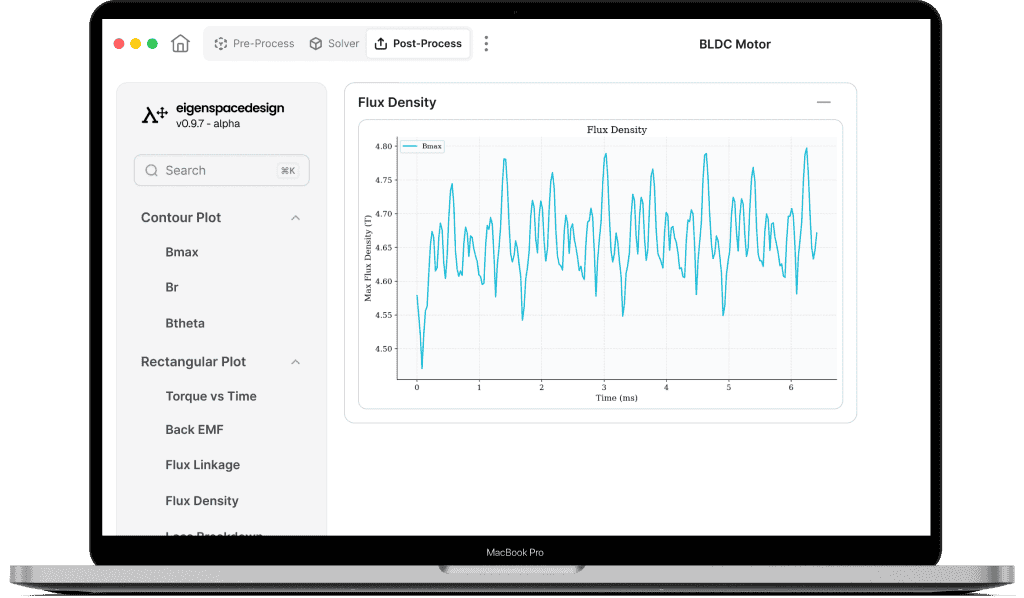
Task: Switch to the Solver tab
Action: pos(334,44)
